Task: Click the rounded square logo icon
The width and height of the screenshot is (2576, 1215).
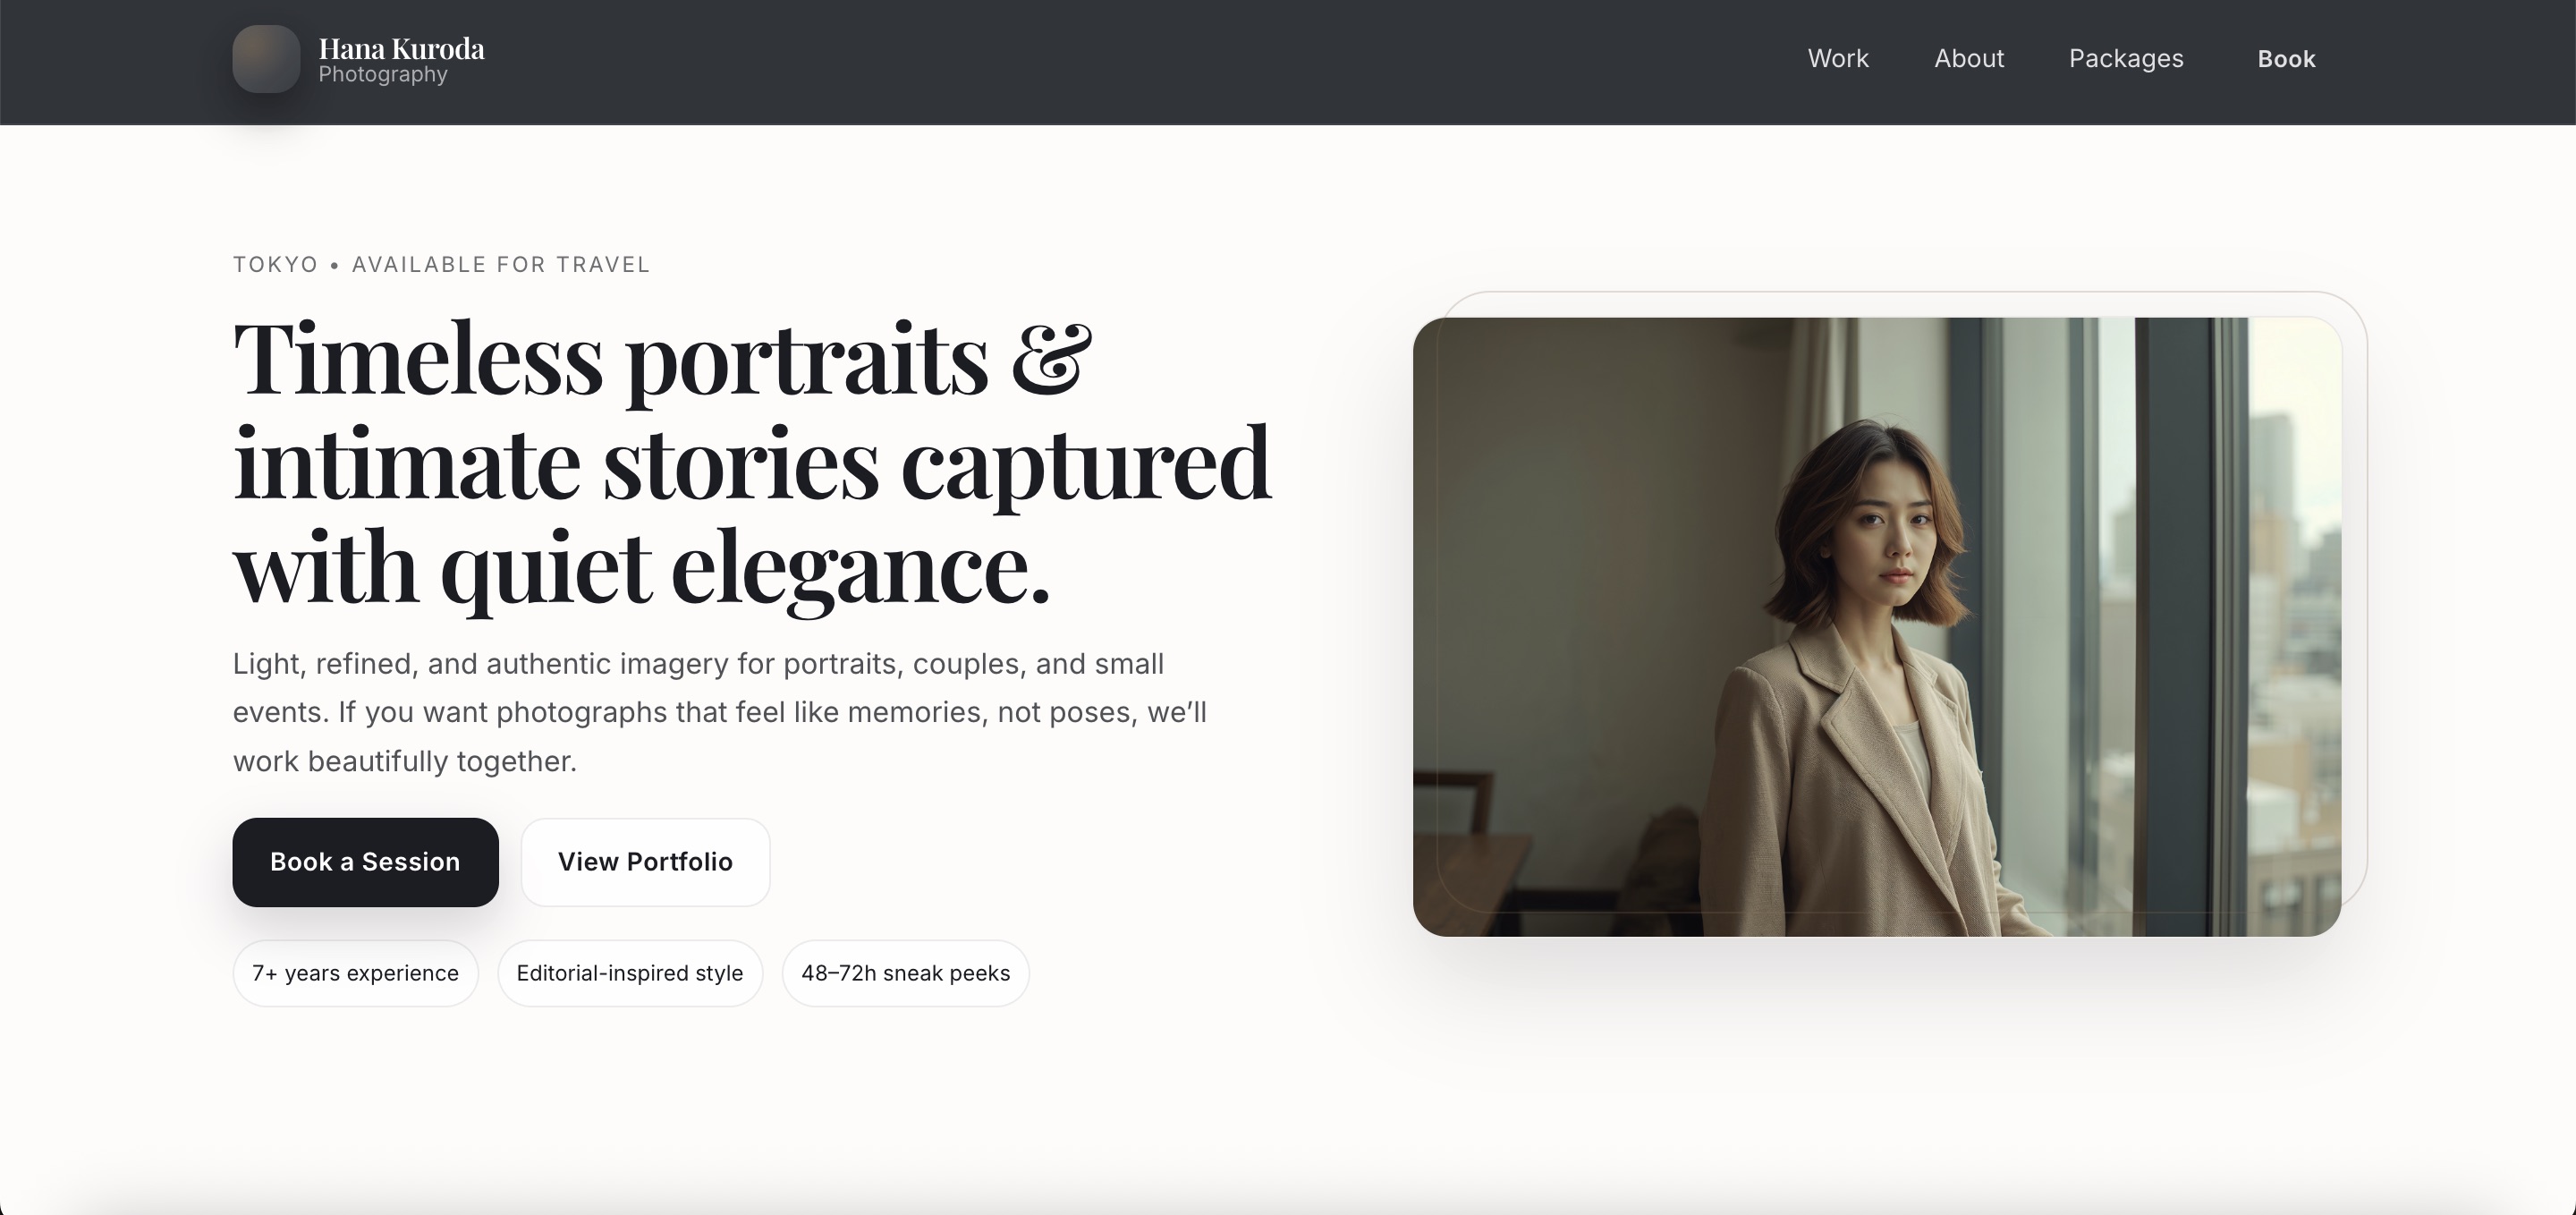Action: 266,59
